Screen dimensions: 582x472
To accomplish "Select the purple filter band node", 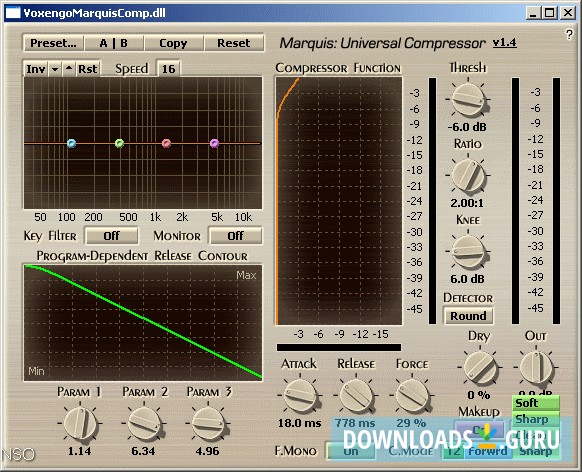I will [x=214, y=143].
